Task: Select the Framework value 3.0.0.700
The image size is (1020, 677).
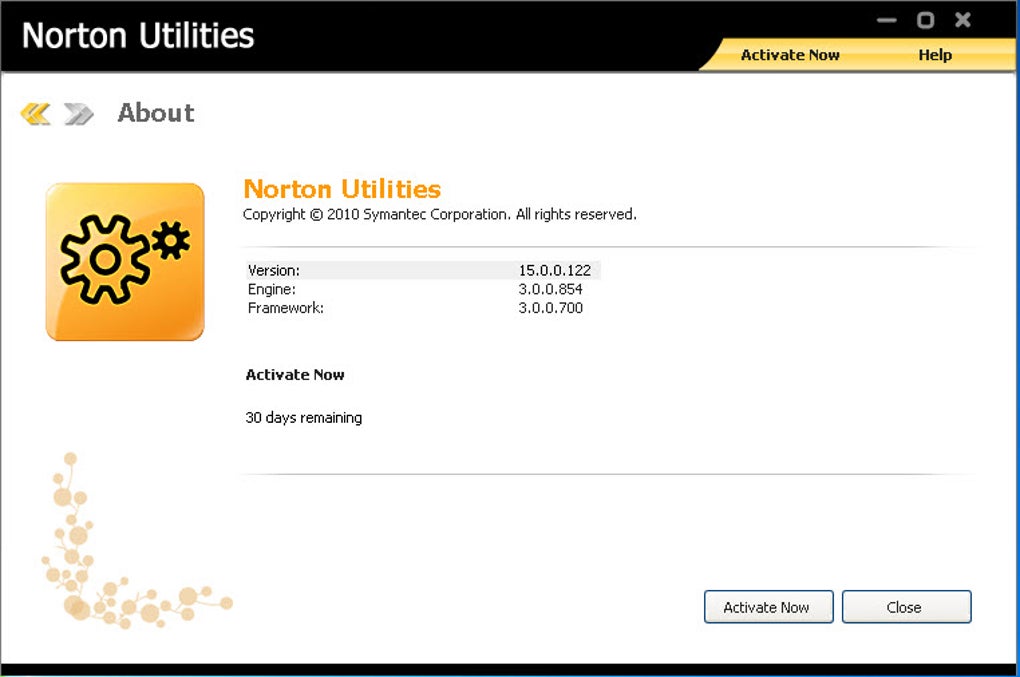Action: point(550,308)
